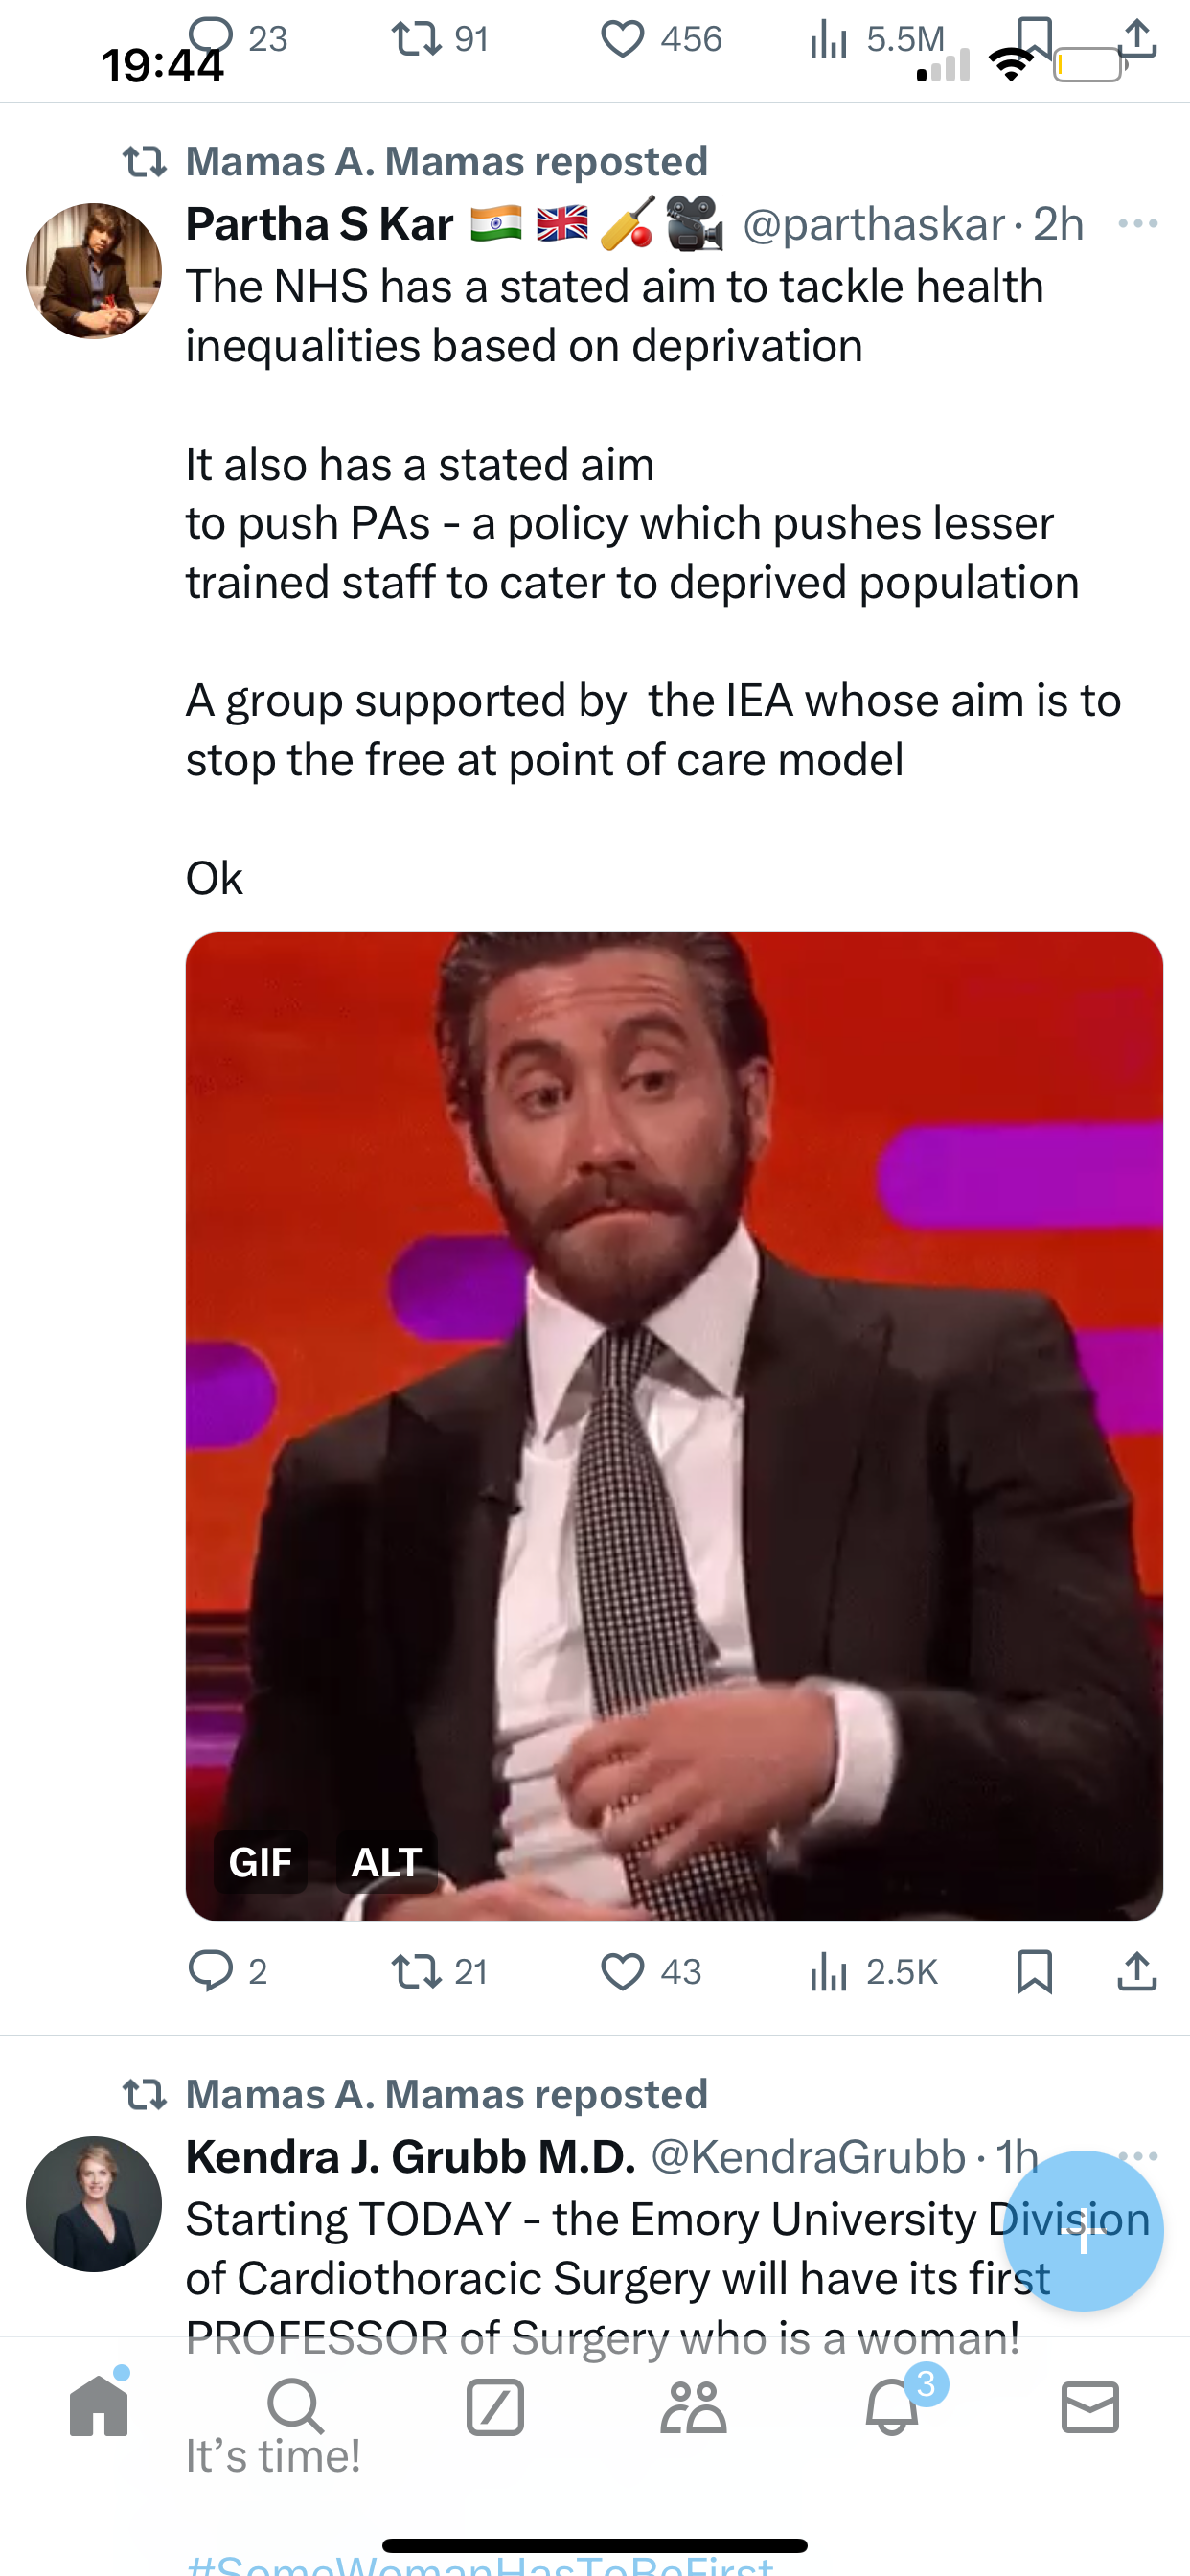Open Kendra J. Grubb's profile avatar
Image resolution: width=1190 pixels, height=2576 pixels.
[x=94, y=2204]
